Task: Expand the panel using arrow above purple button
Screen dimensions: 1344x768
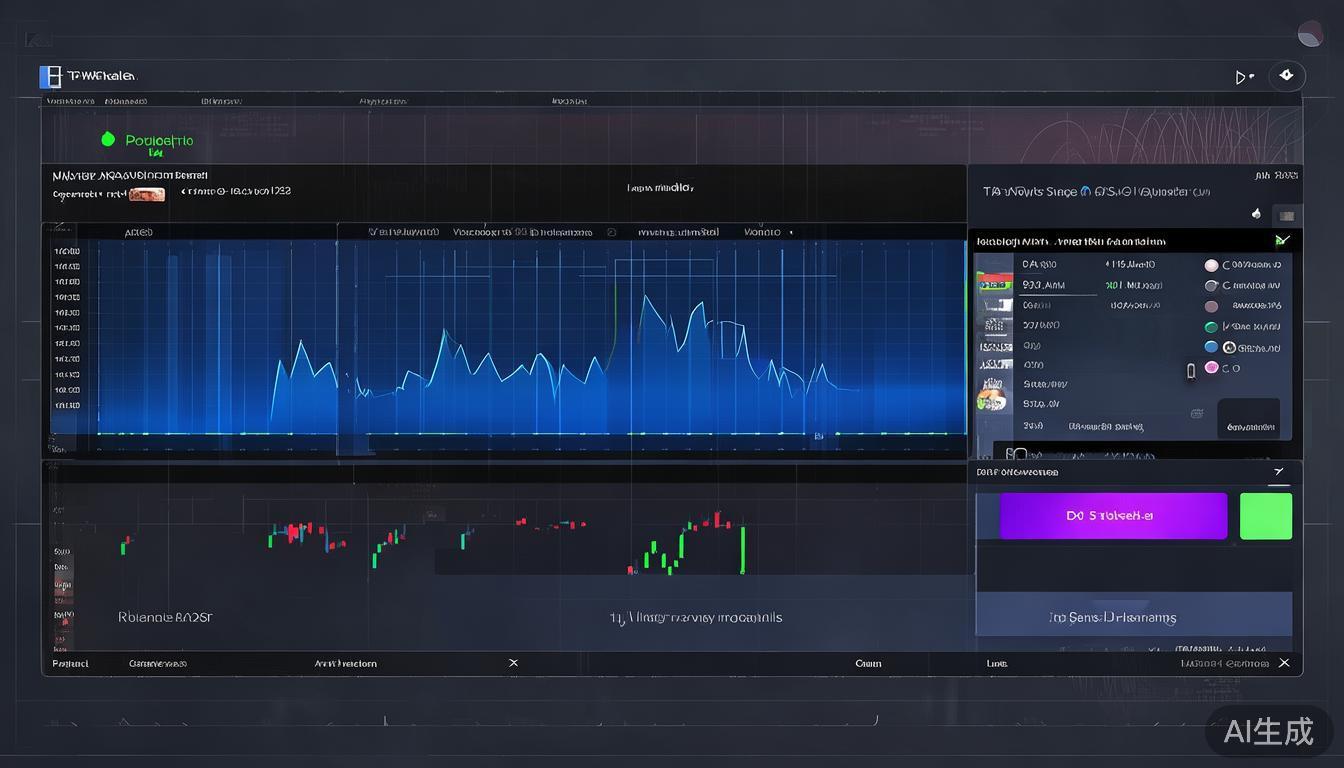Action: coord(1278,471)
